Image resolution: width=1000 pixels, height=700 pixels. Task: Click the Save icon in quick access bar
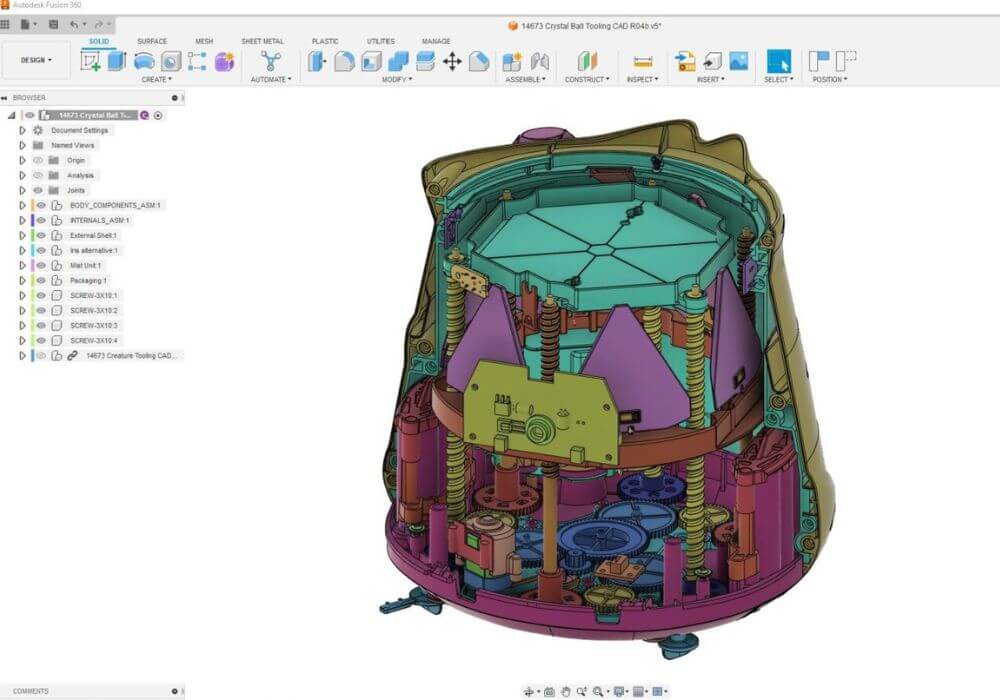tap(54, 24)
